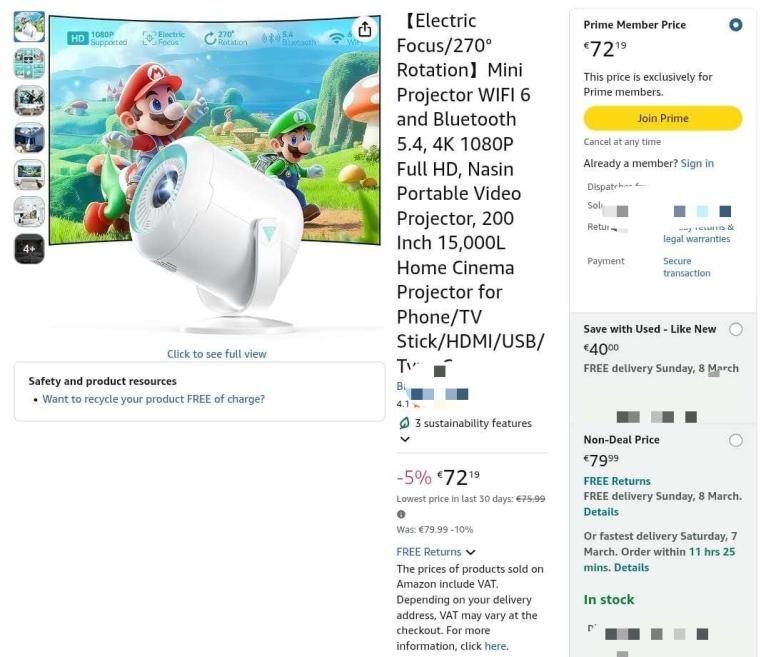Click the Sign in link
Viewport: 771px width, 657px height.
point(697,163)
